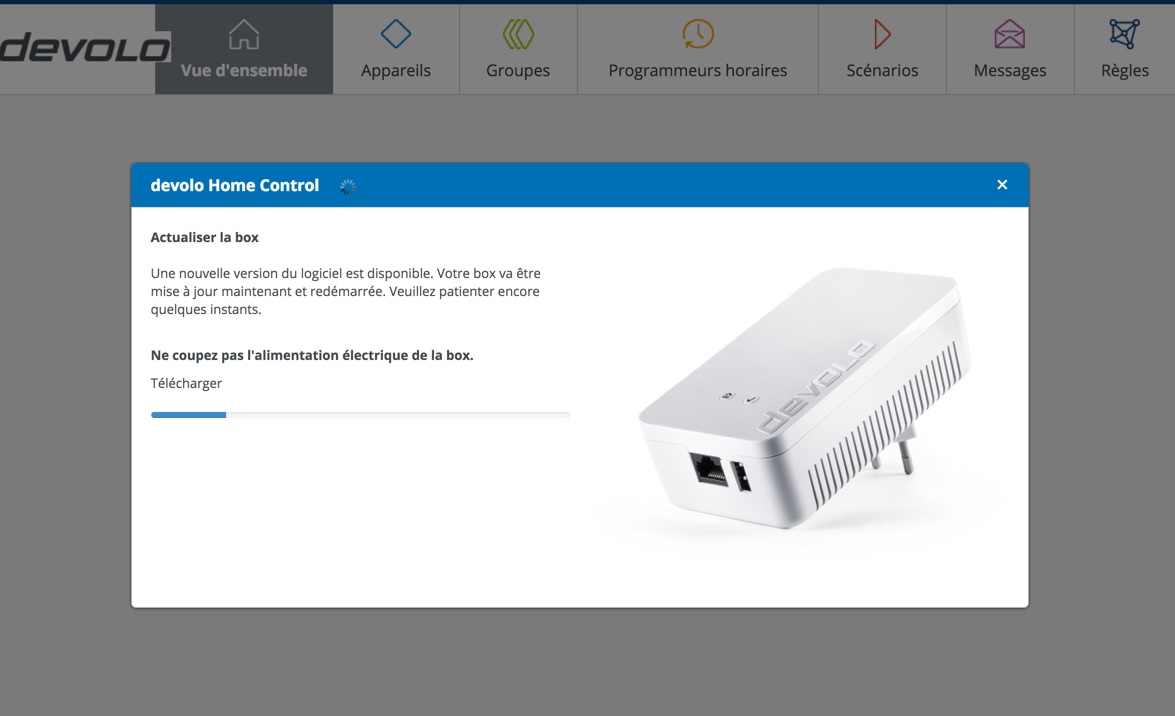Open the Appareils tab
Image resolution: width=1175 pixels, height=716 pixels.
396,49
